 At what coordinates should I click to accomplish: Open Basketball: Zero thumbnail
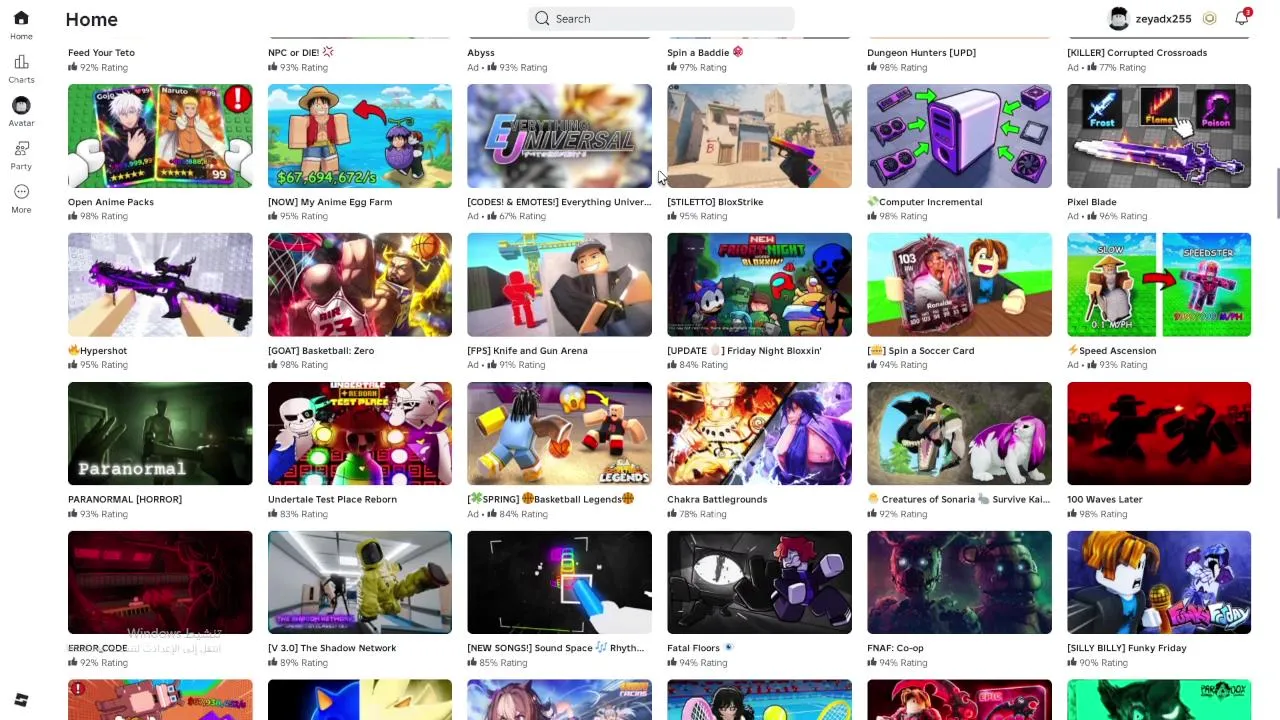pos(360,285)
